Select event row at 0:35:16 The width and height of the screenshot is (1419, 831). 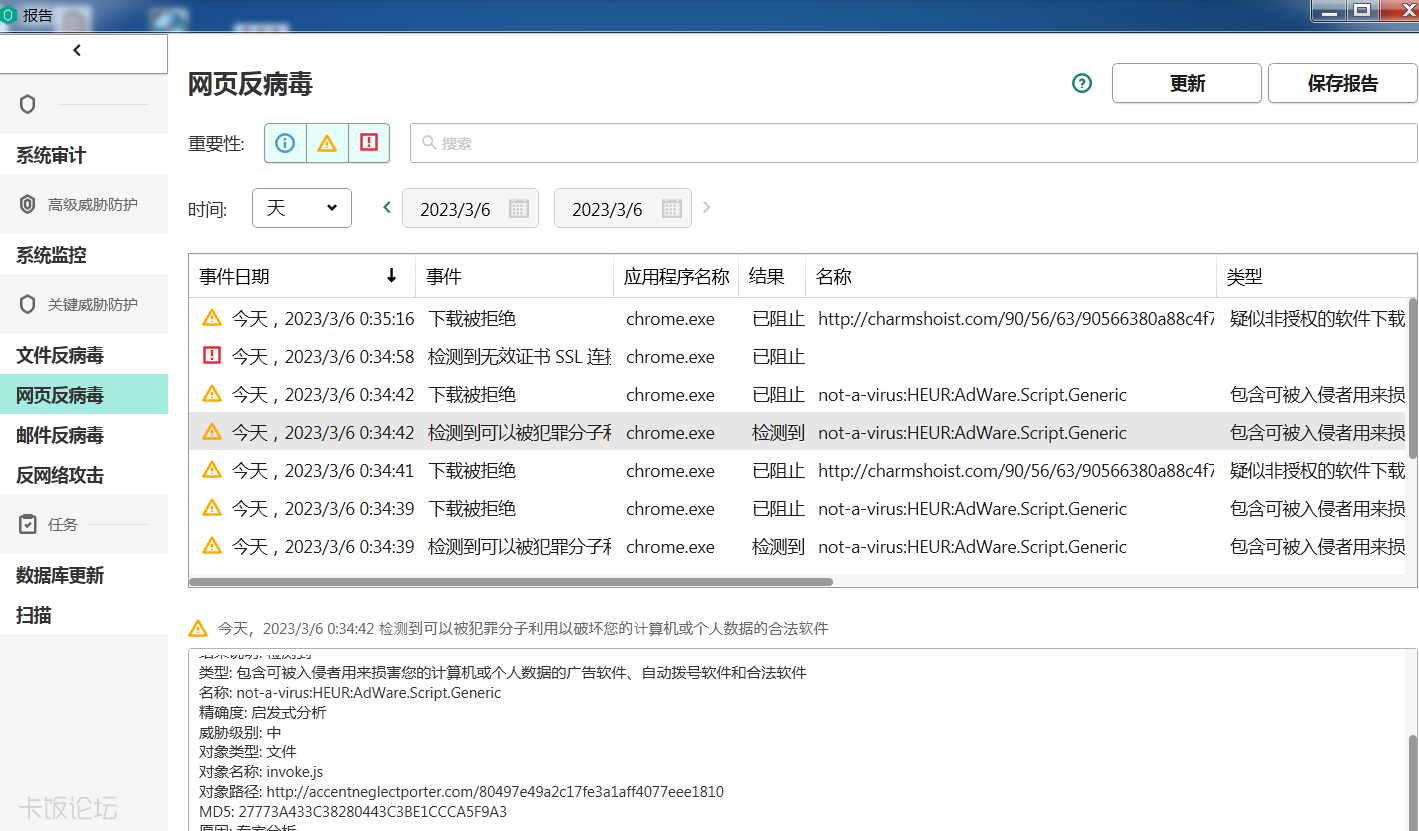(797, 319)
